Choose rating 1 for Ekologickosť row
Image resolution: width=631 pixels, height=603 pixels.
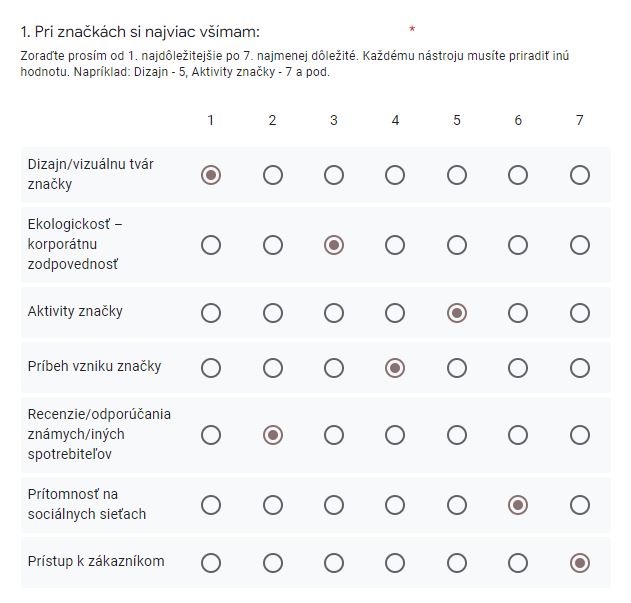pos(210,244)
